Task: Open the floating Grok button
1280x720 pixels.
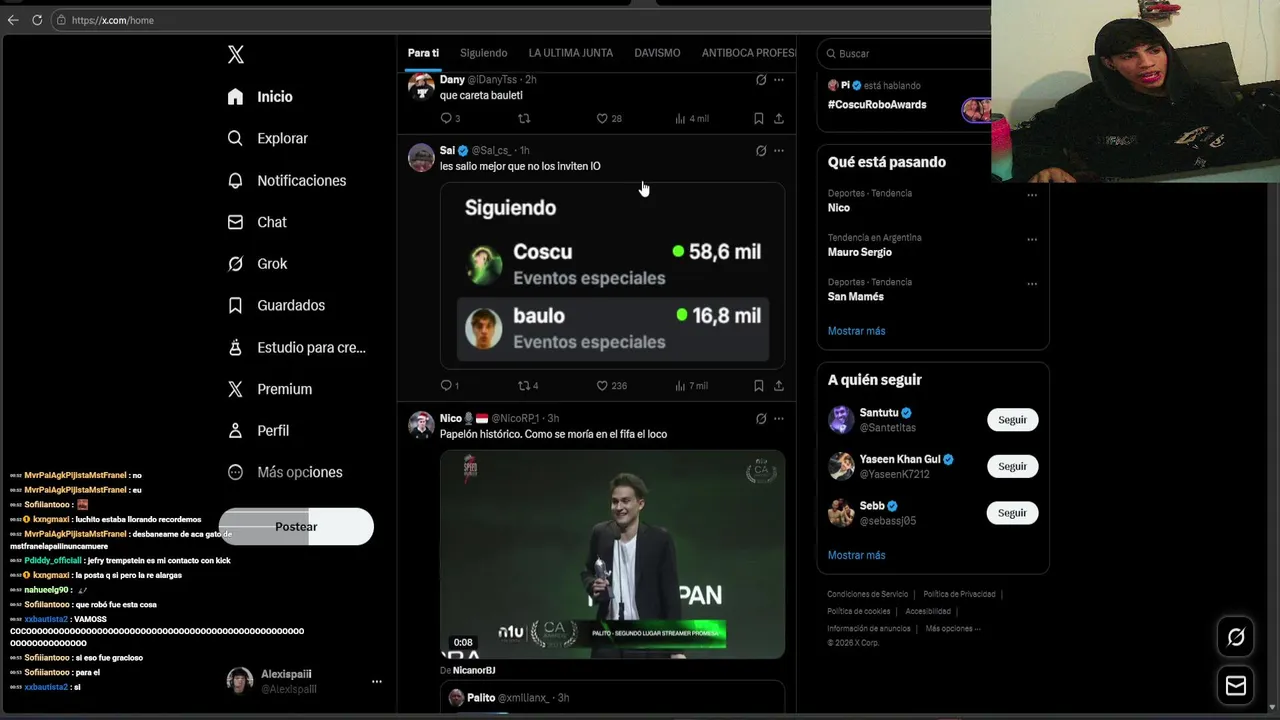Action: tap(1236, 637)
